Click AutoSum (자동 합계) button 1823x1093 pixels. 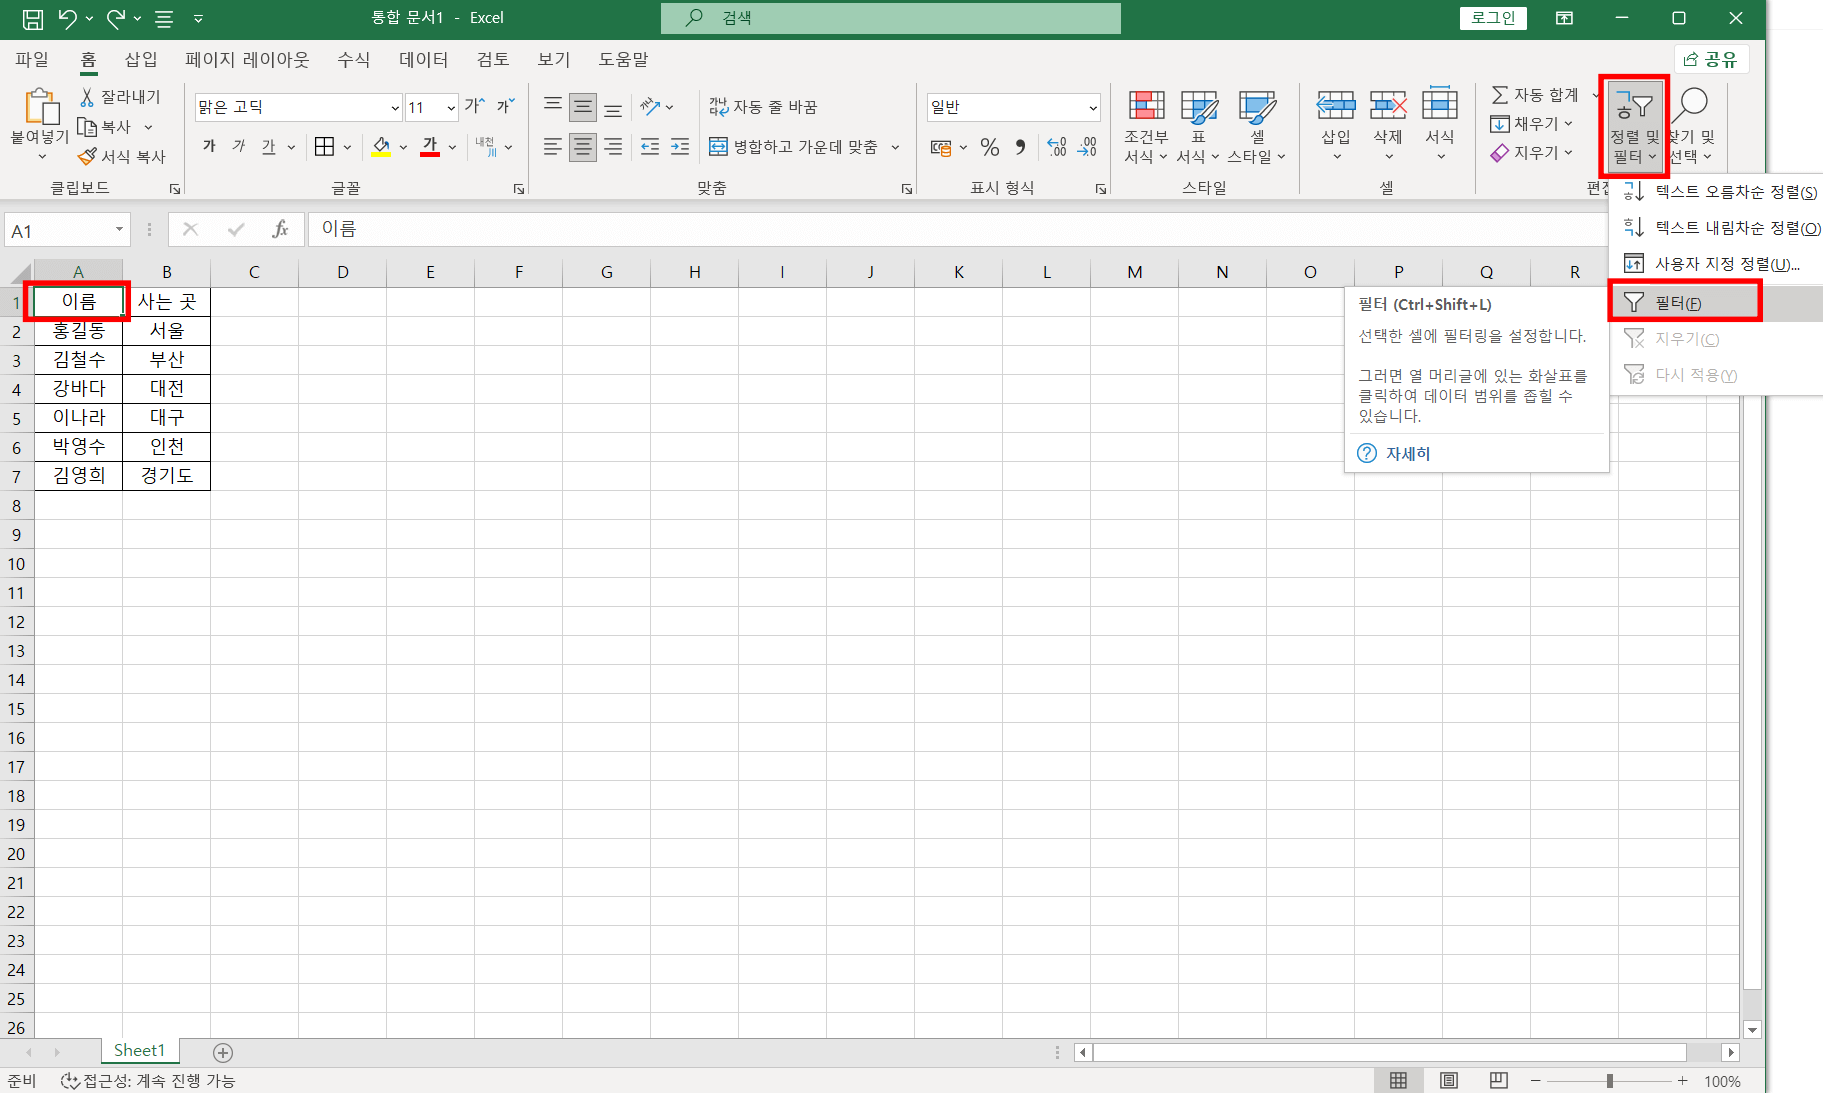(x=1535, y=95)
